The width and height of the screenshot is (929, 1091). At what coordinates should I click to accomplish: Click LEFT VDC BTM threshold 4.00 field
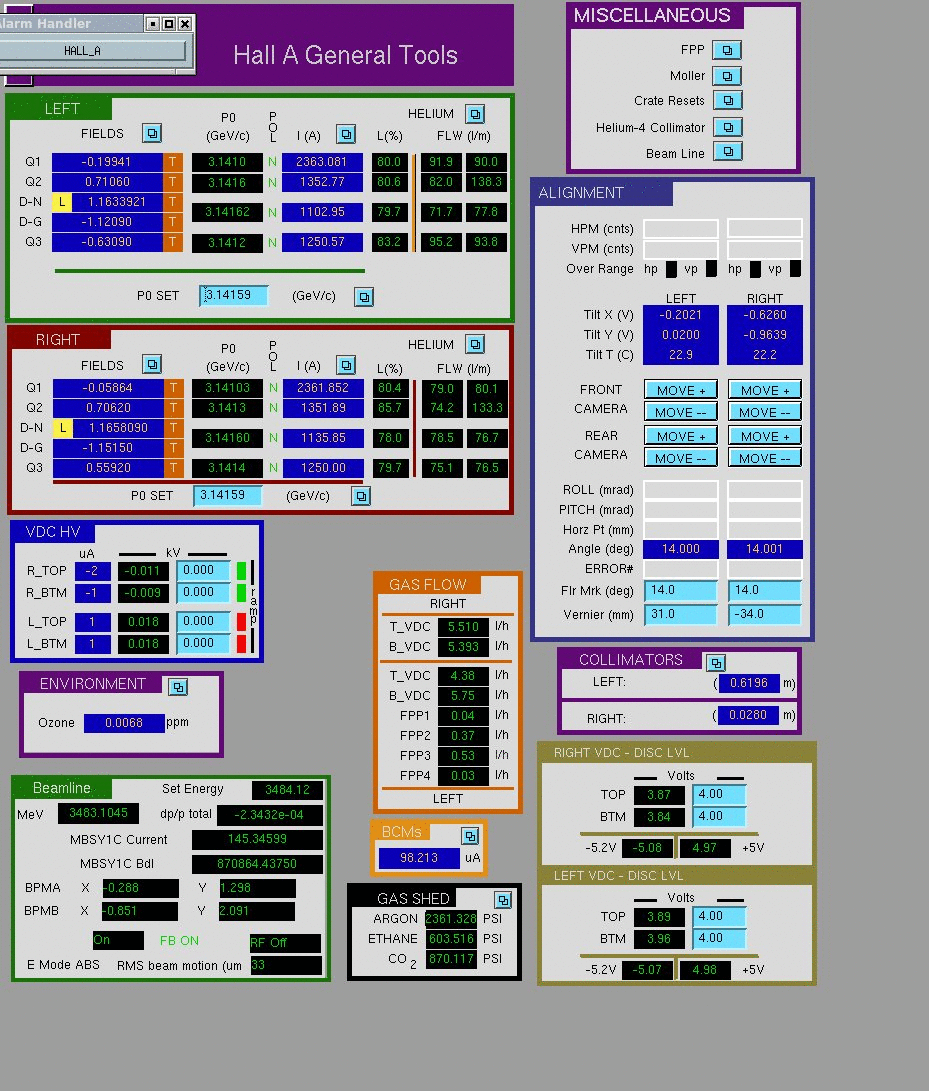point(719,939)
